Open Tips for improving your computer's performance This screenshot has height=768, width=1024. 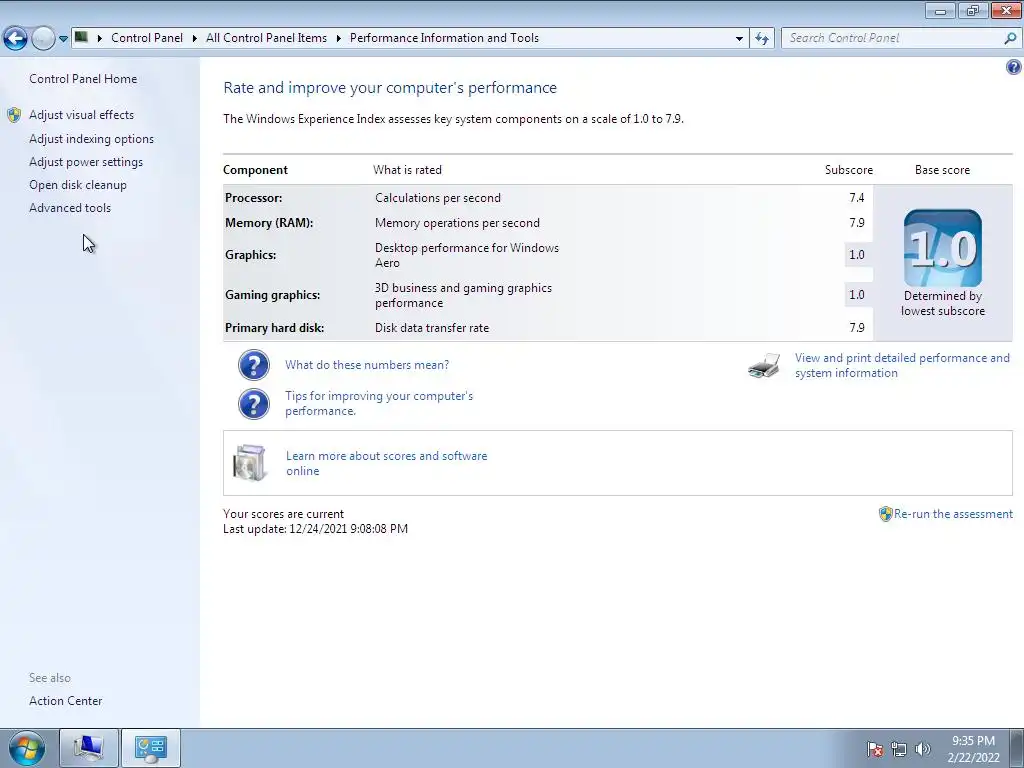pos(379,404)
